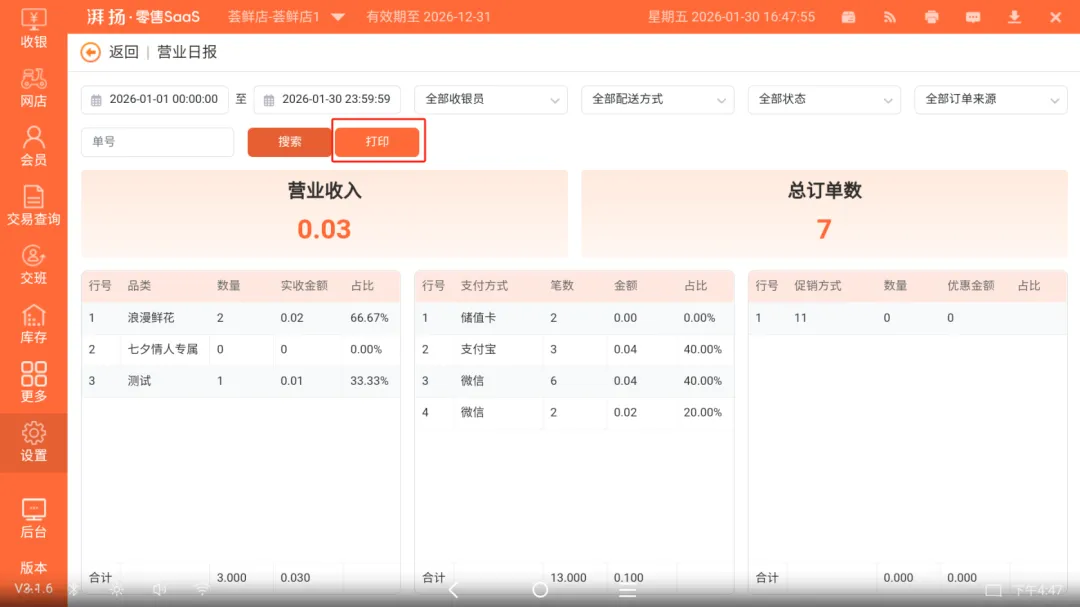The width and height of the screenshot is (1080, 607).
Task: Open the 会员 member section
Action: tap(33, 147)
